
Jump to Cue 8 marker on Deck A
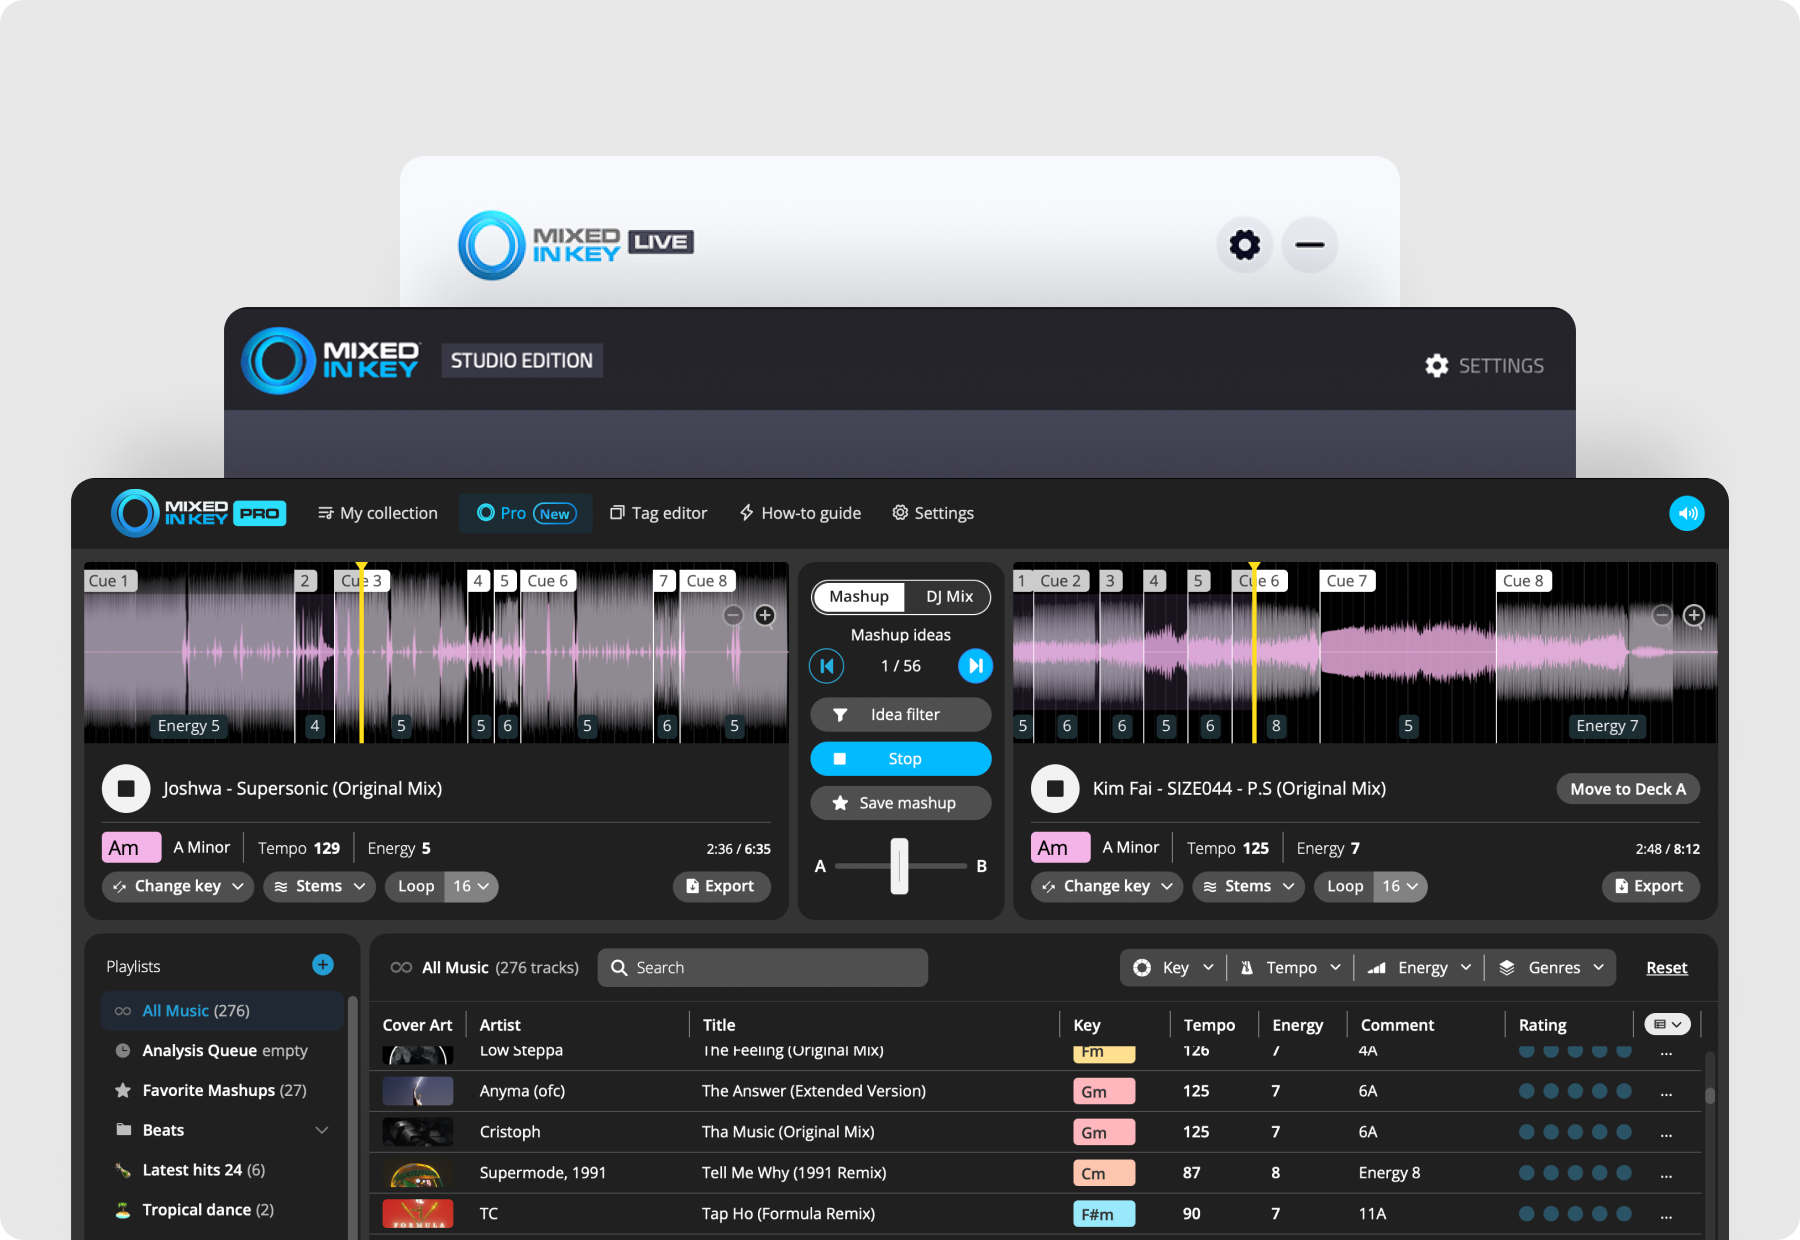click(x=708, y=581)
